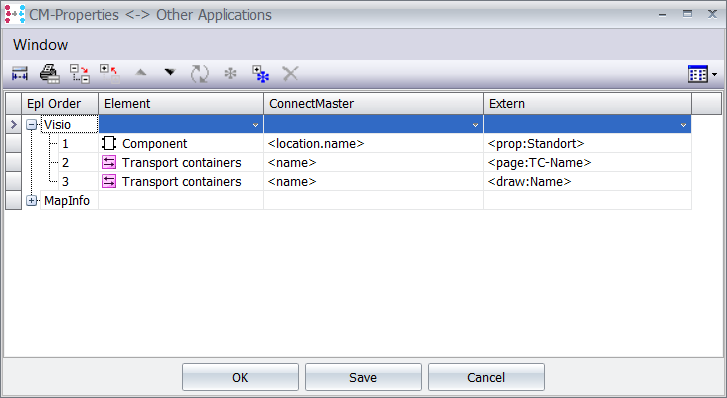Open the print preview icon
727x398 pixels.
point(50,73)
